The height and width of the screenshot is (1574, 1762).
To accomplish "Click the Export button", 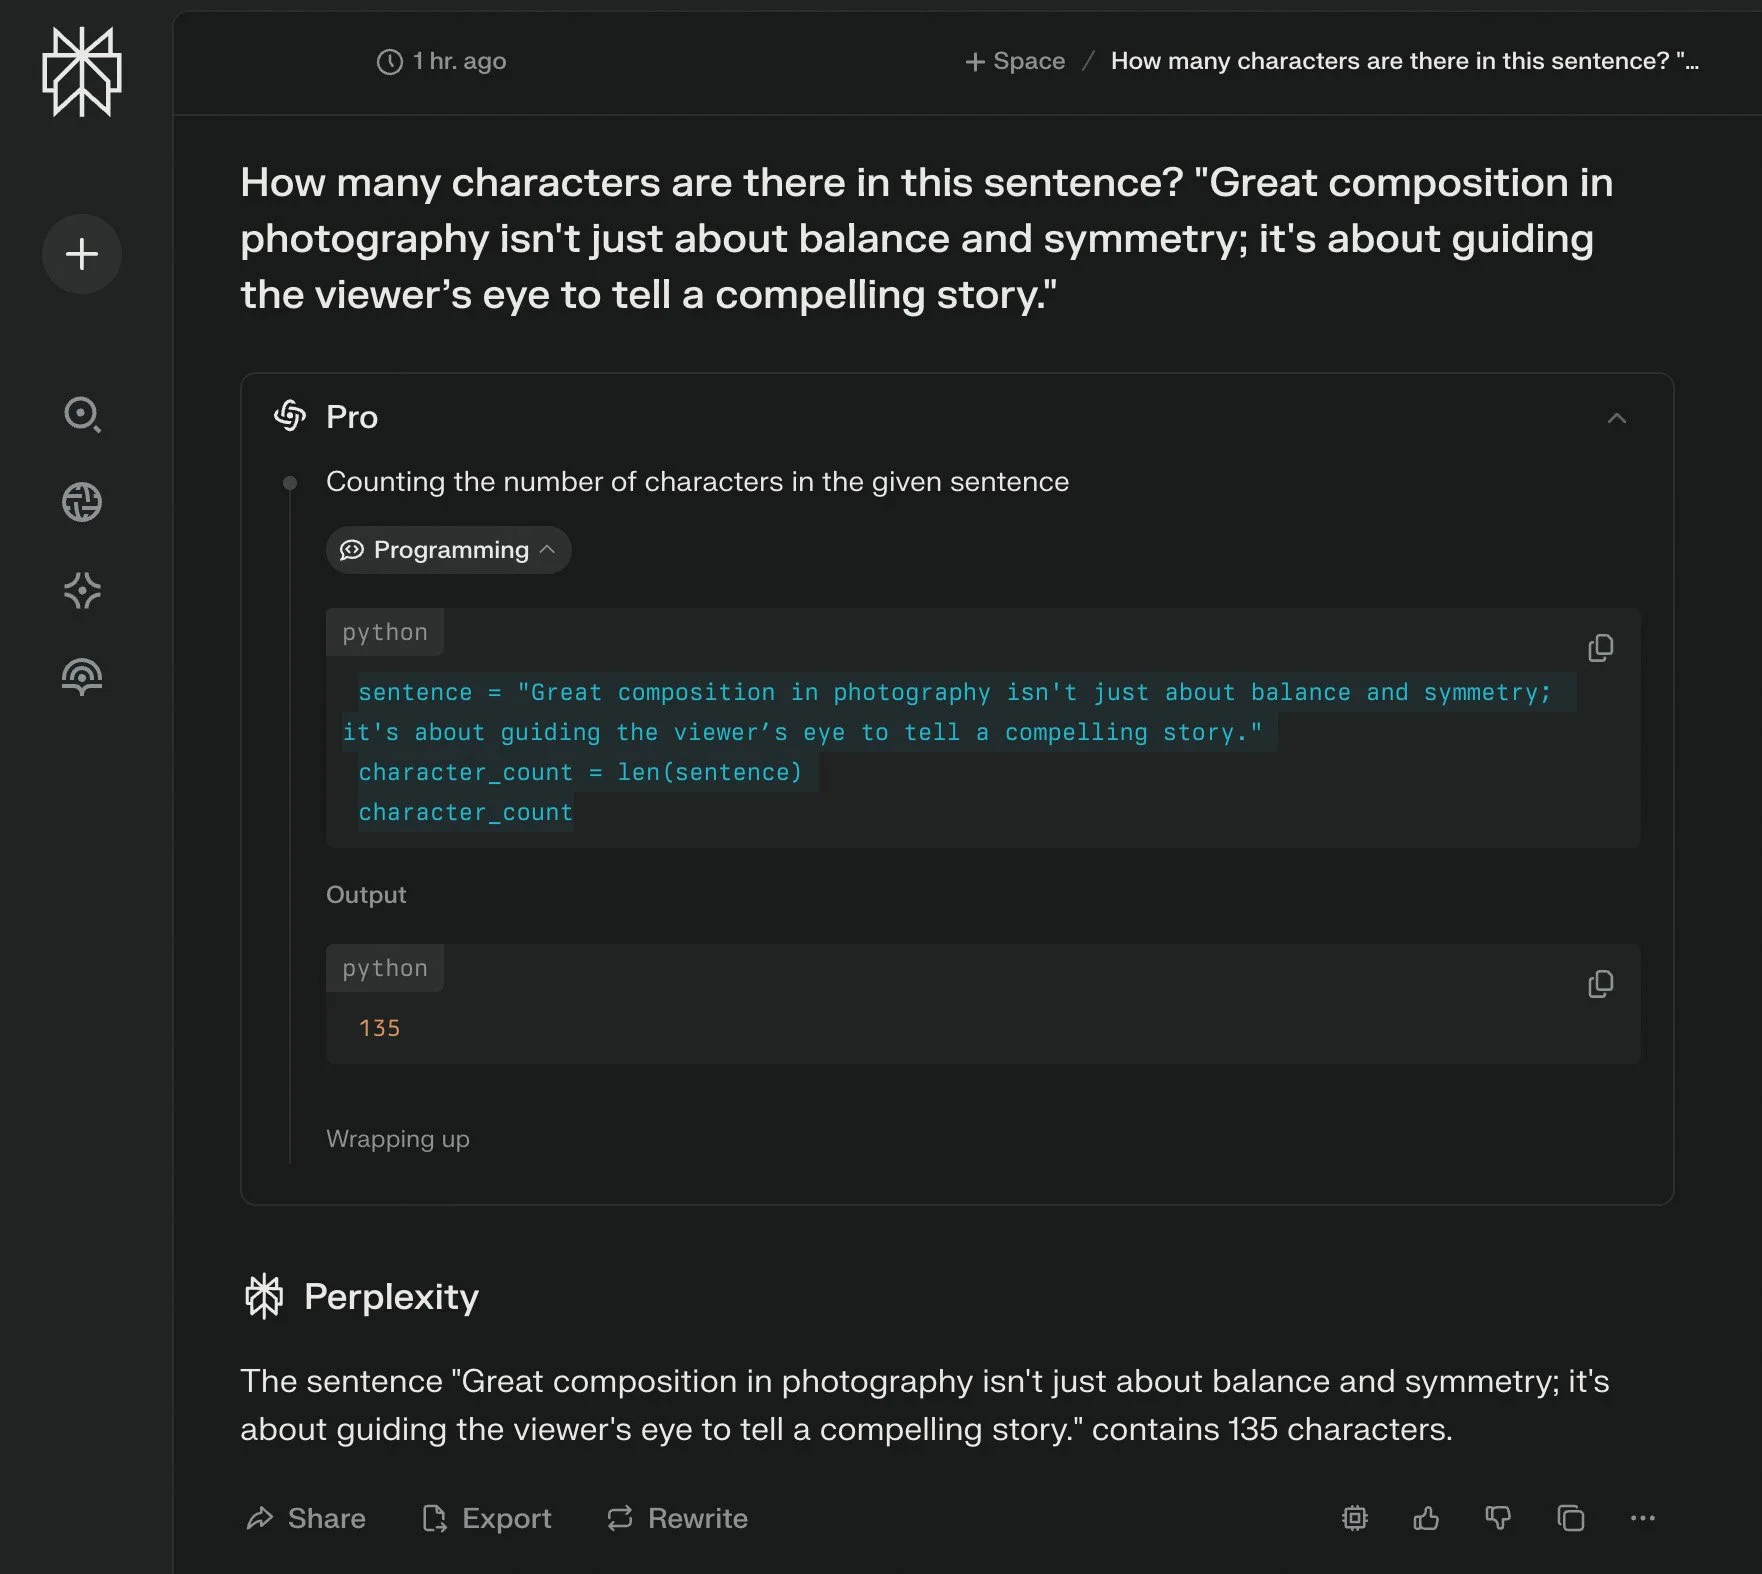I will tap(486, 1518).
